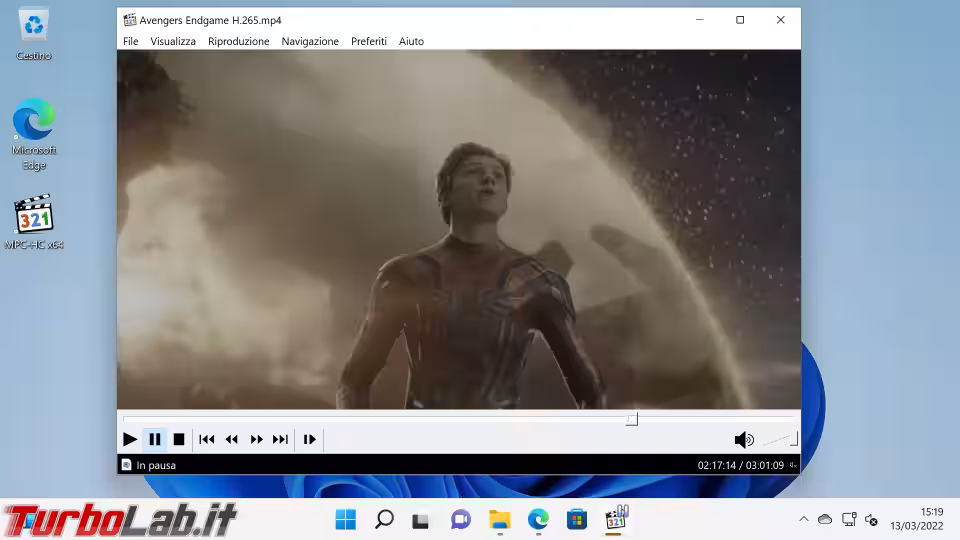The height and width of the screenshot is (540, 960).
Task: Select the Cestino desktop icon
Action: coord(34,34)
